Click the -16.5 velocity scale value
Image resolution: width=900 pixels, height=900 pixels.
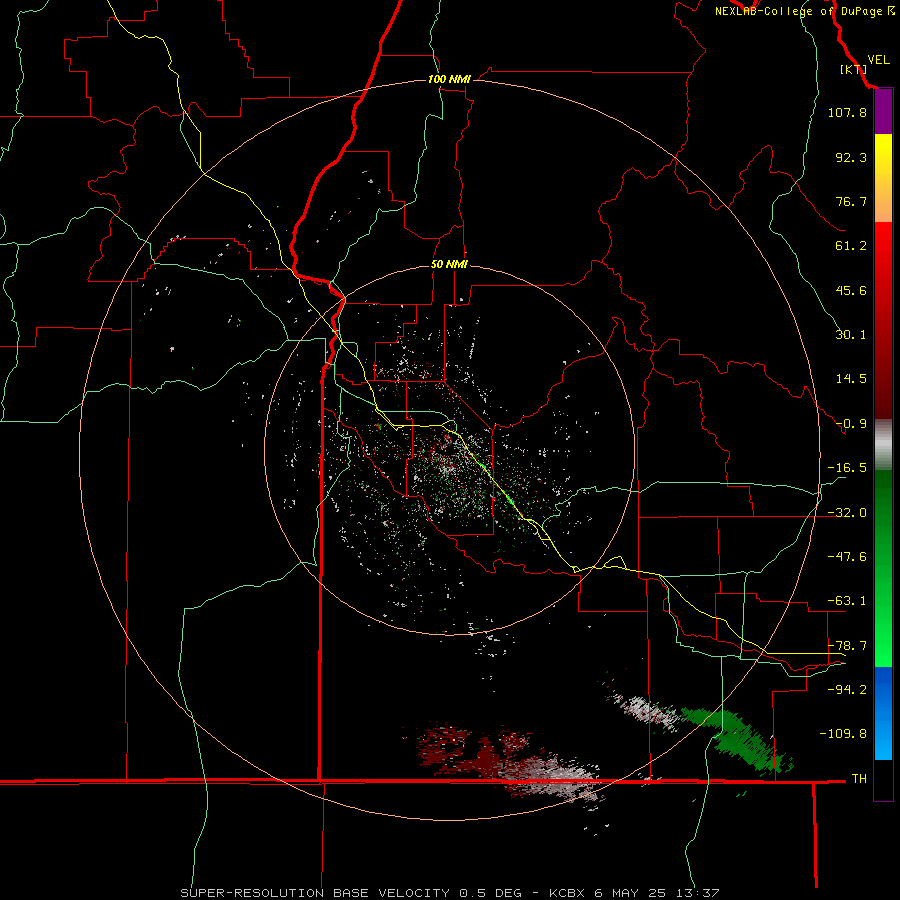(847, 468)
